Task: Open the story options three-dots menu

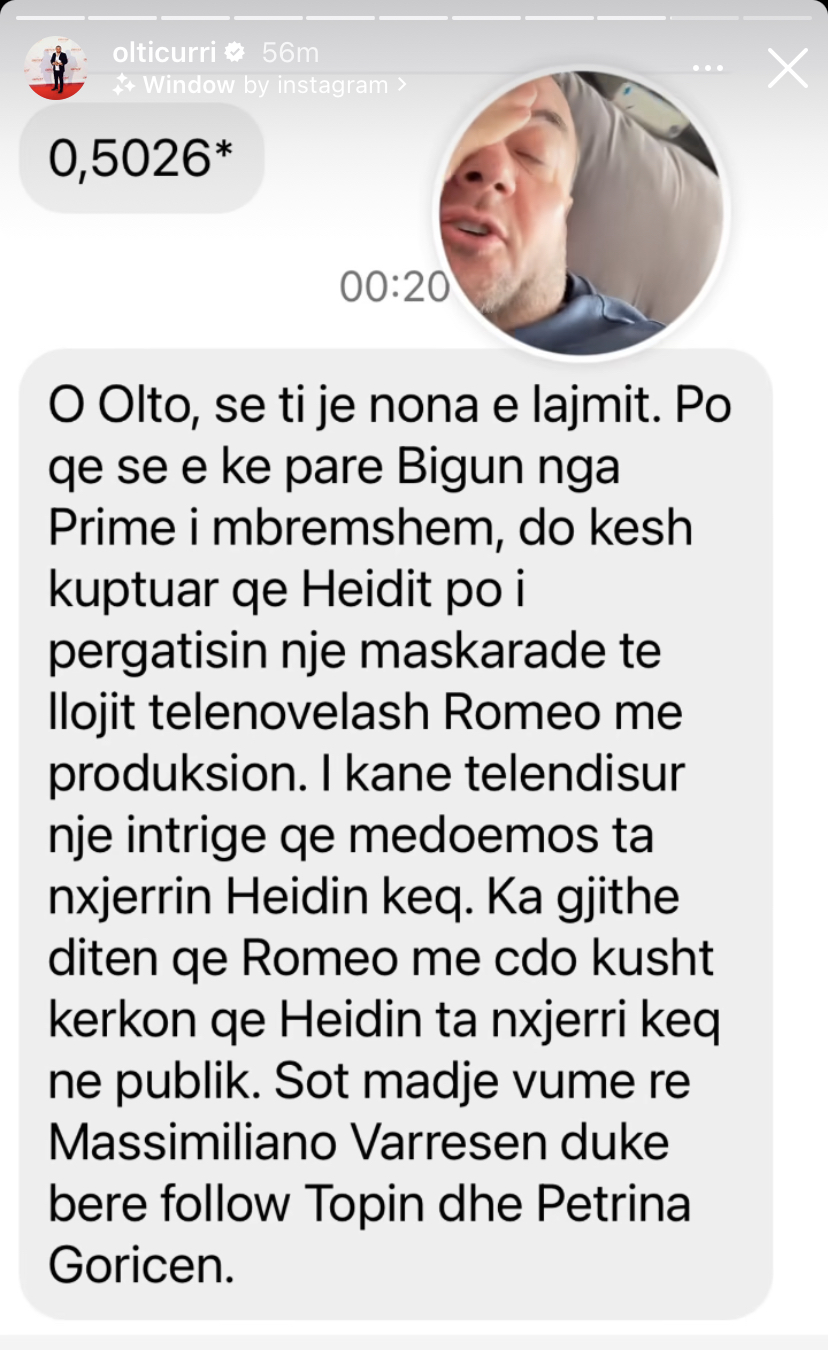Action: (x=708, y=68)
